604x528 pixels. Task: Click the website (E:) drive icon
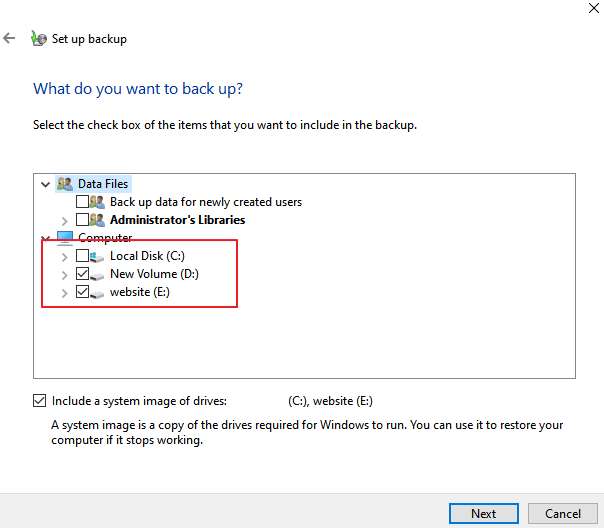click(x=98, y=292)
